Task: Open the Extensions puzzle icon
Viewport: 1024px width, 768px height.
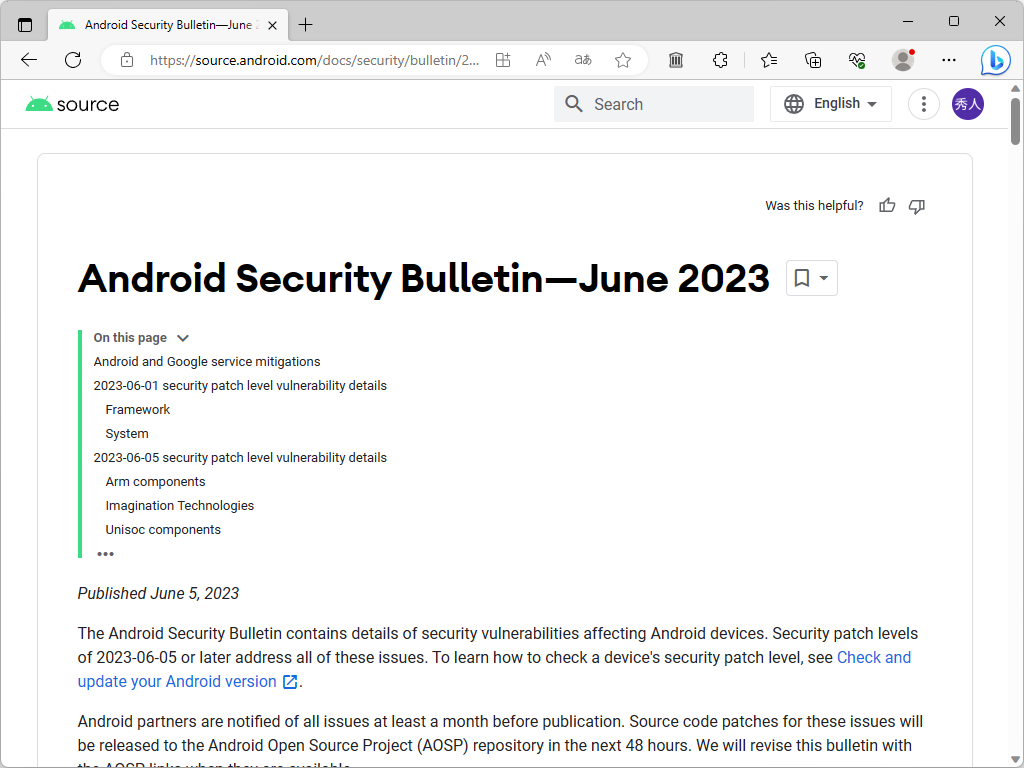Action: (720, 60)
